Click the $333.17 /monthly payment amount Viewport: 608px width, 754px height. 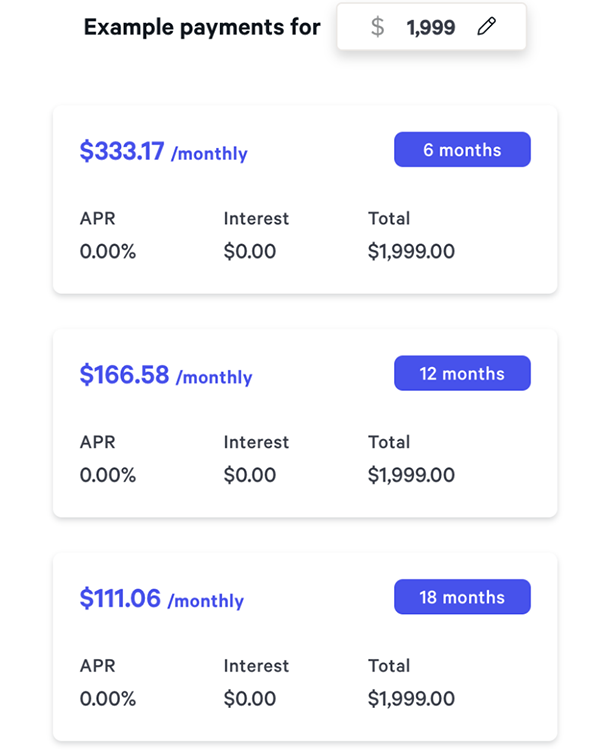tap(163, 152)
